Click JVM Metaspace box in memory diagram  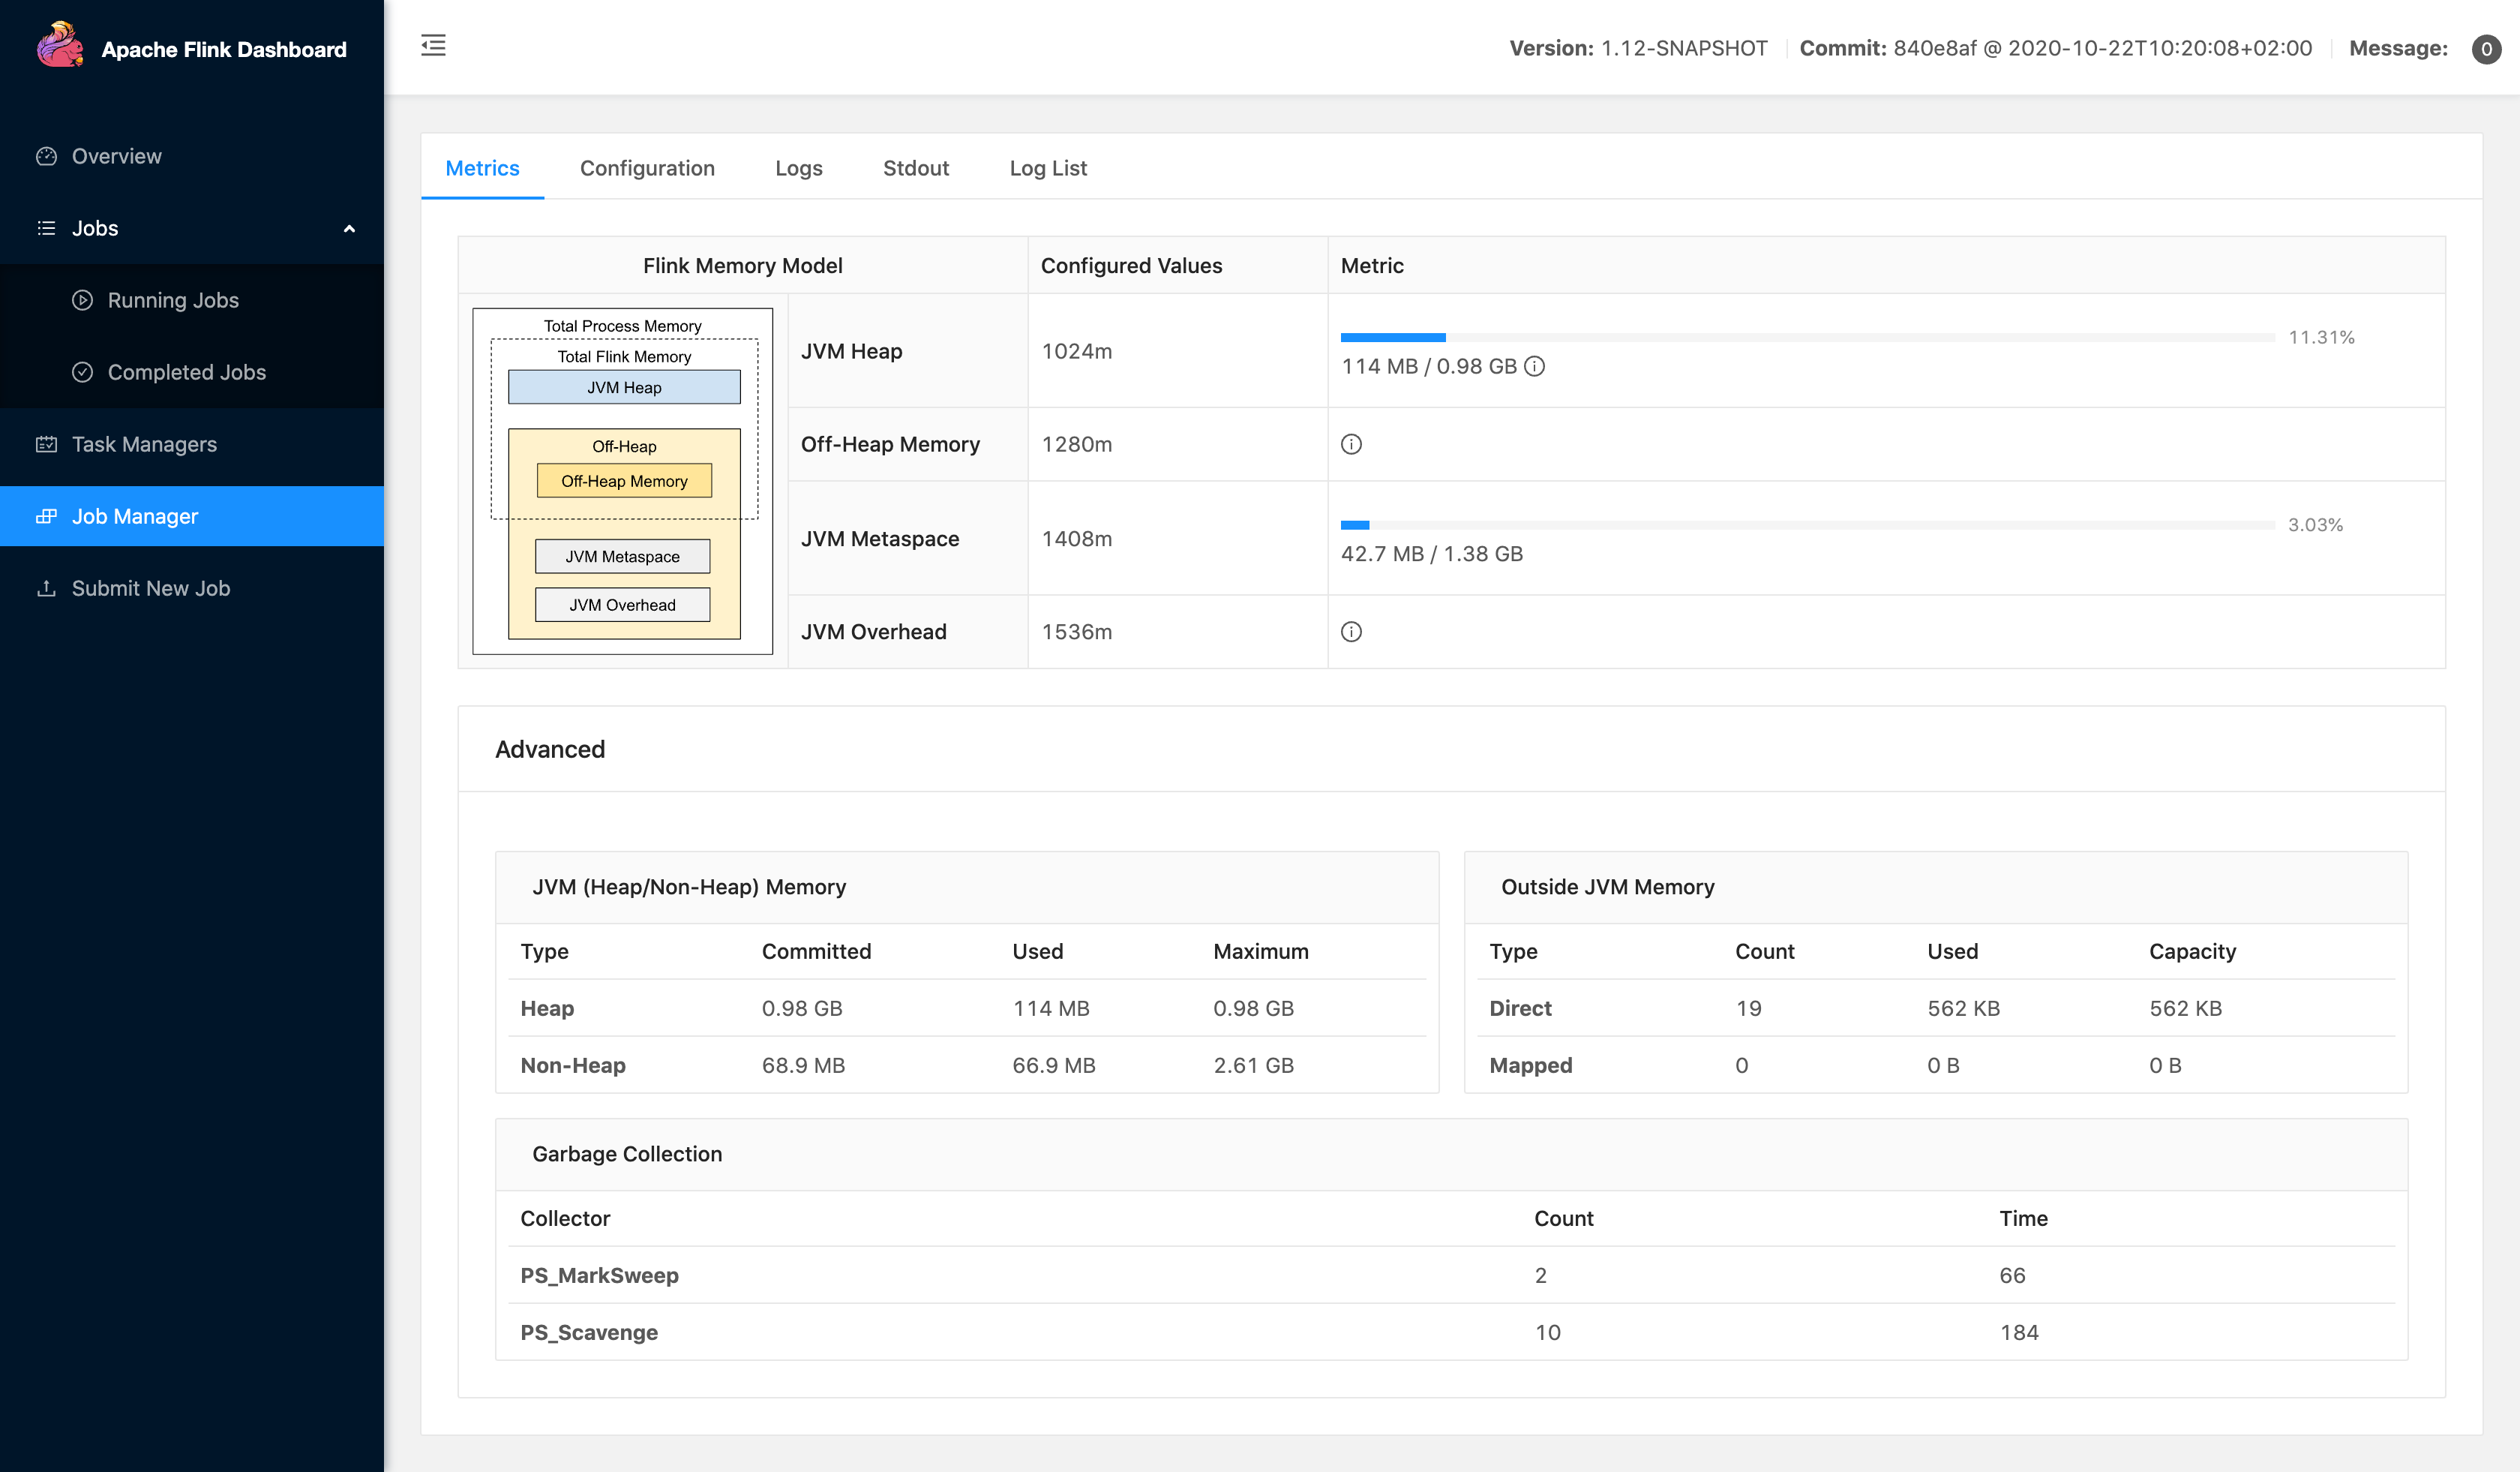(622, 557)
